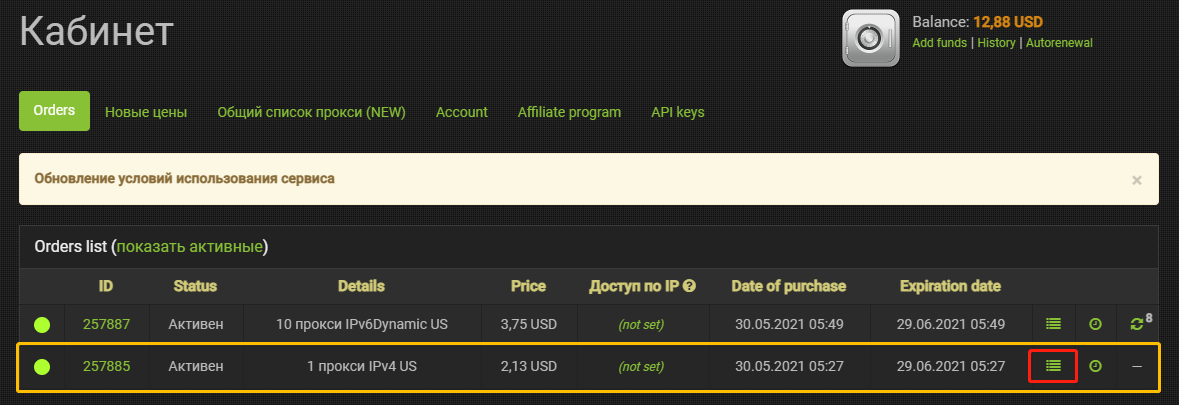The height and width of the screenshot is (405, 1179).
Task: Click the clock renewal icon for order 257885
Action: 1096,366
